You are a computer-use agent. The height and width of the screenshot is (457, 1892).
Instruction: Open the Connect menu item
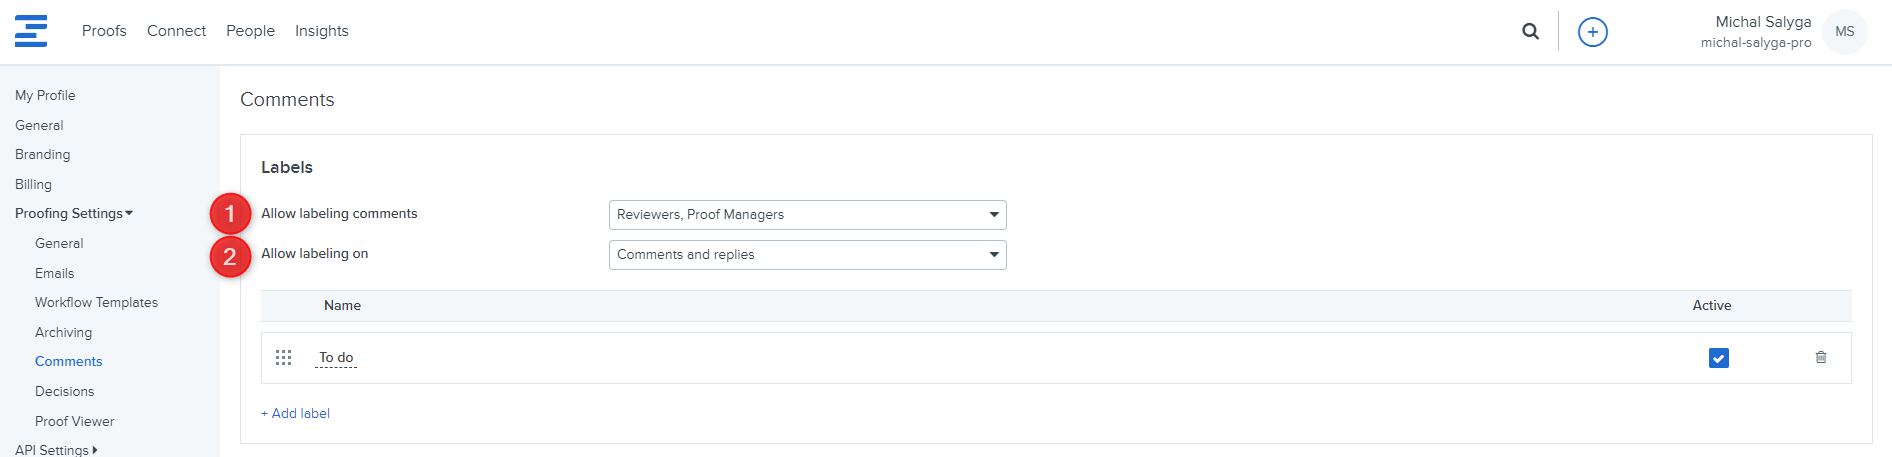tap(176, 31)
